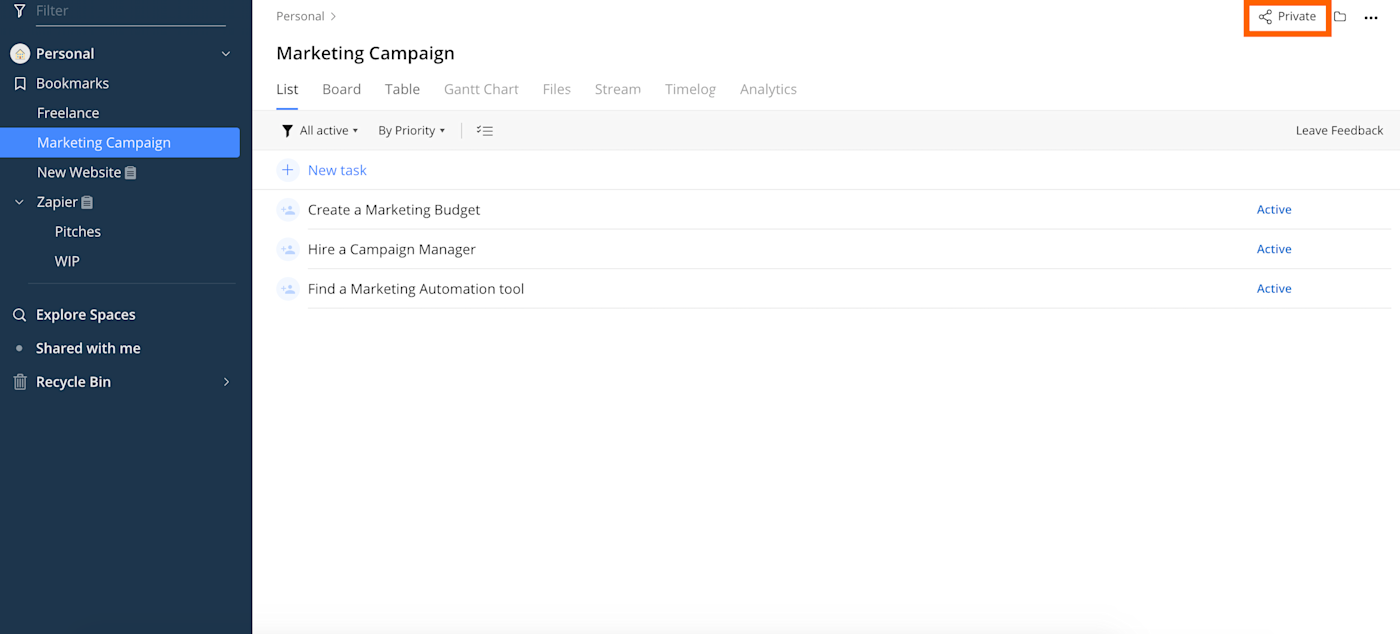Change status Active of Automation tool task
The image size is (1400, 634).
1274,289
